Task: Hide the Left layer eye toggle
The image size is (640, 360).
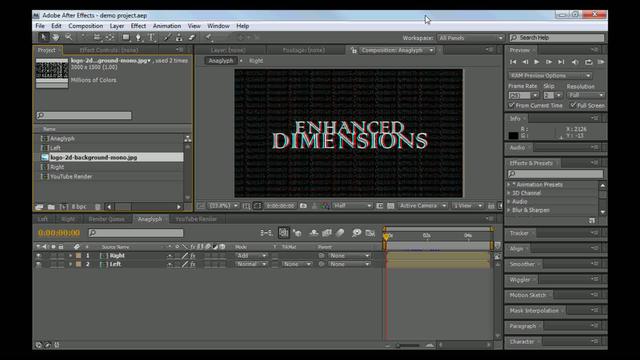Action: pos(39,264)
